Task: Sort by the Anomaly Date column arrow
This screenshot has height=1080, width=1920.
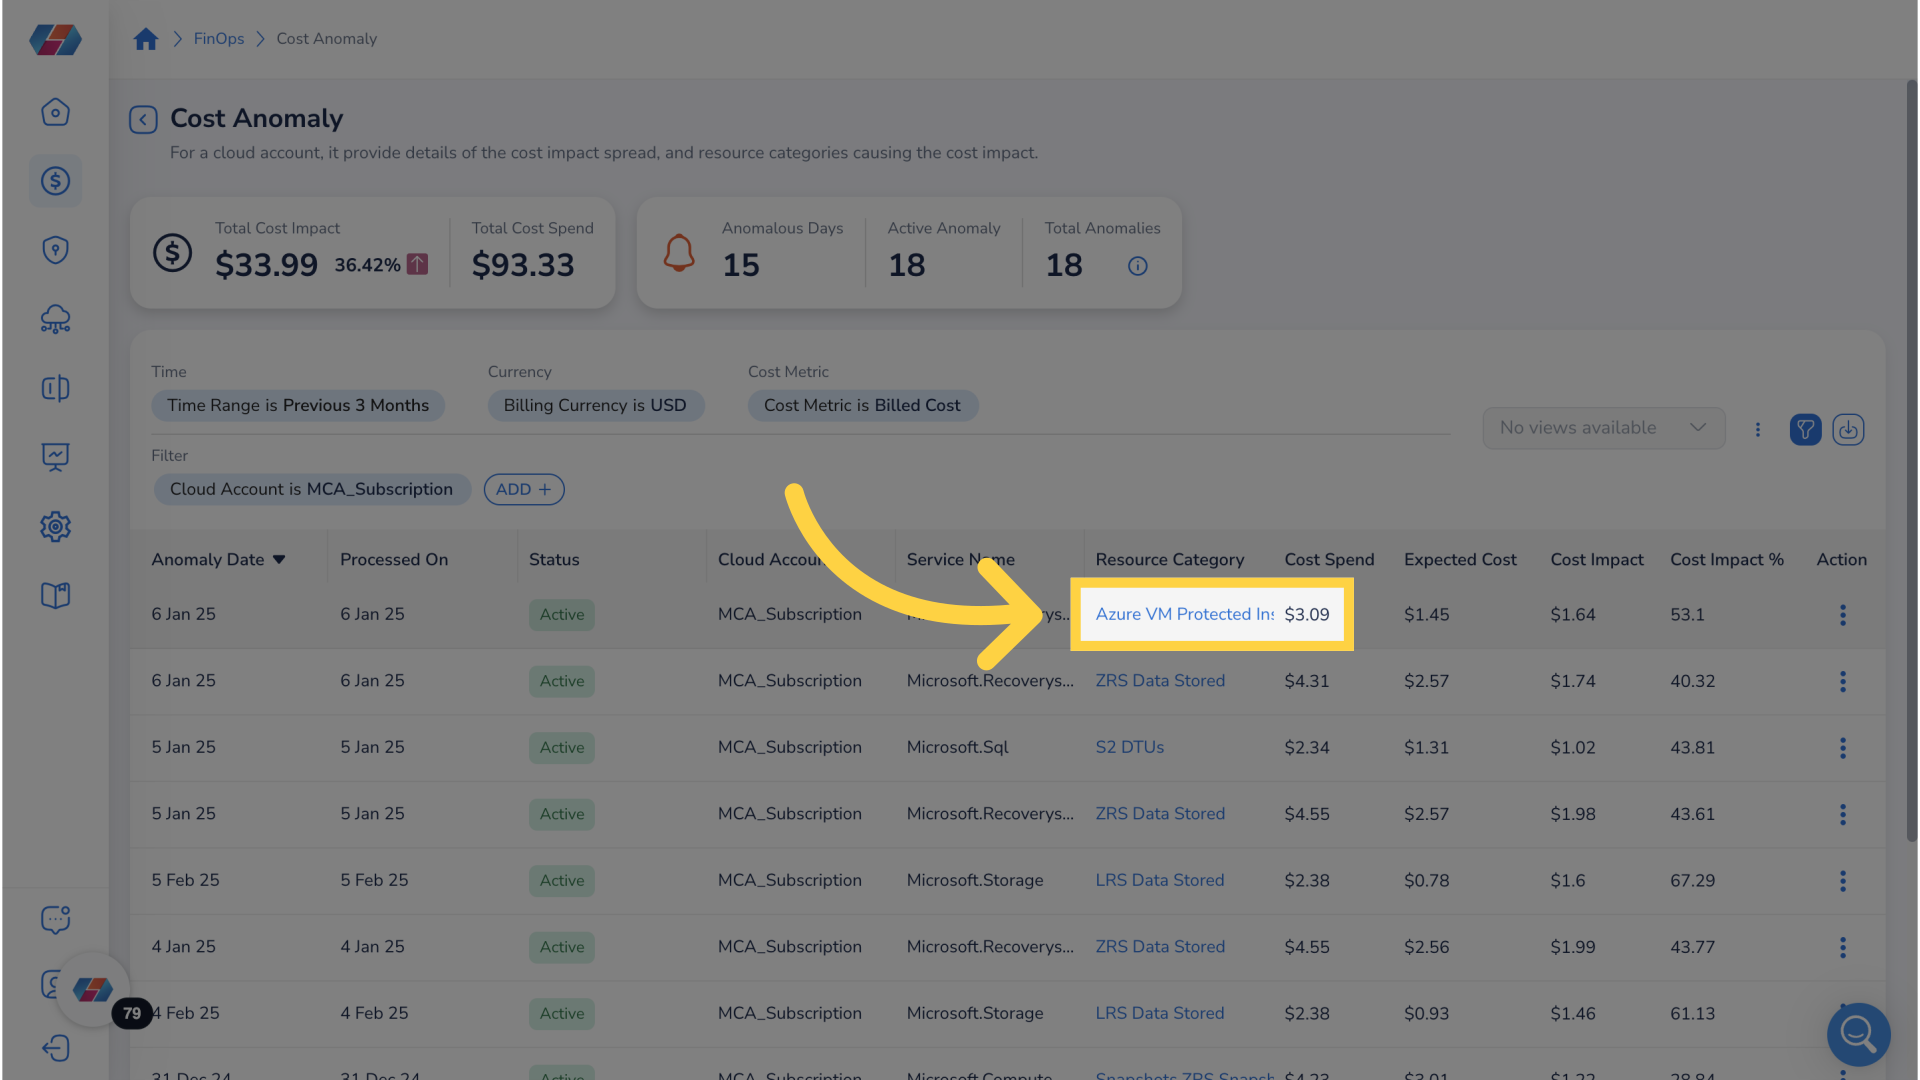Action: (x=280, y=559)
